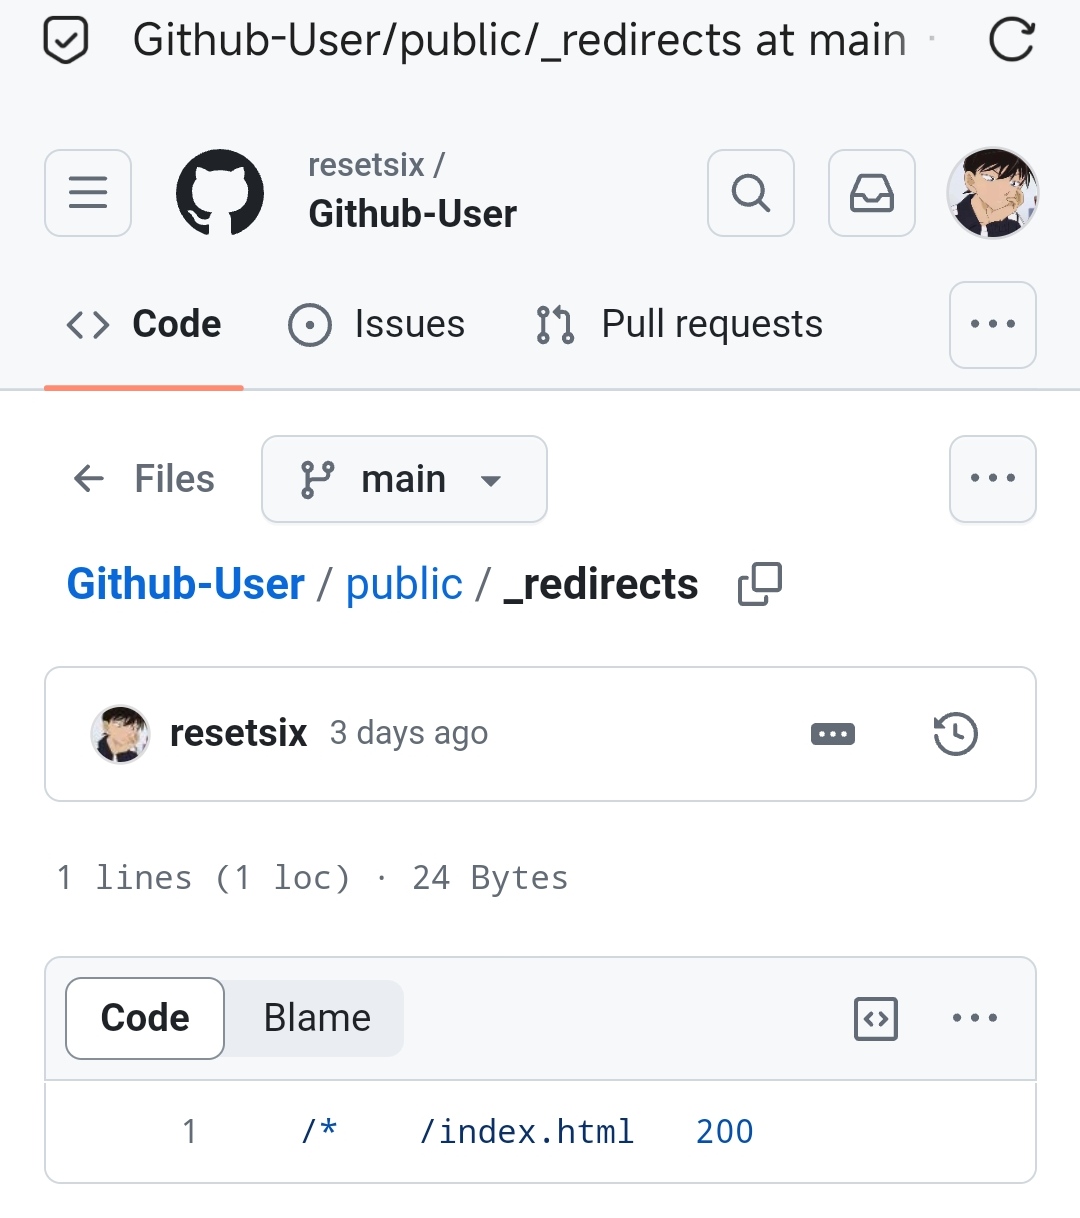Open the Issues tab

376,325
